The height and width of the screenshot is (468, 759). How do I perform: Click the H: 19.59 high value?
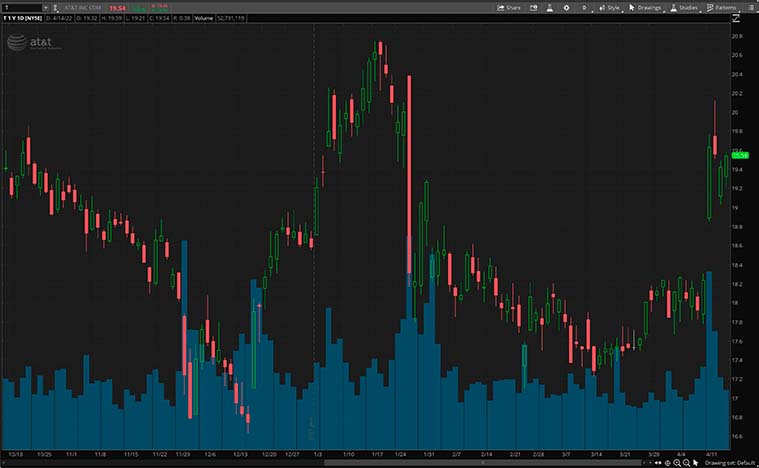click(x=111, y=18)
